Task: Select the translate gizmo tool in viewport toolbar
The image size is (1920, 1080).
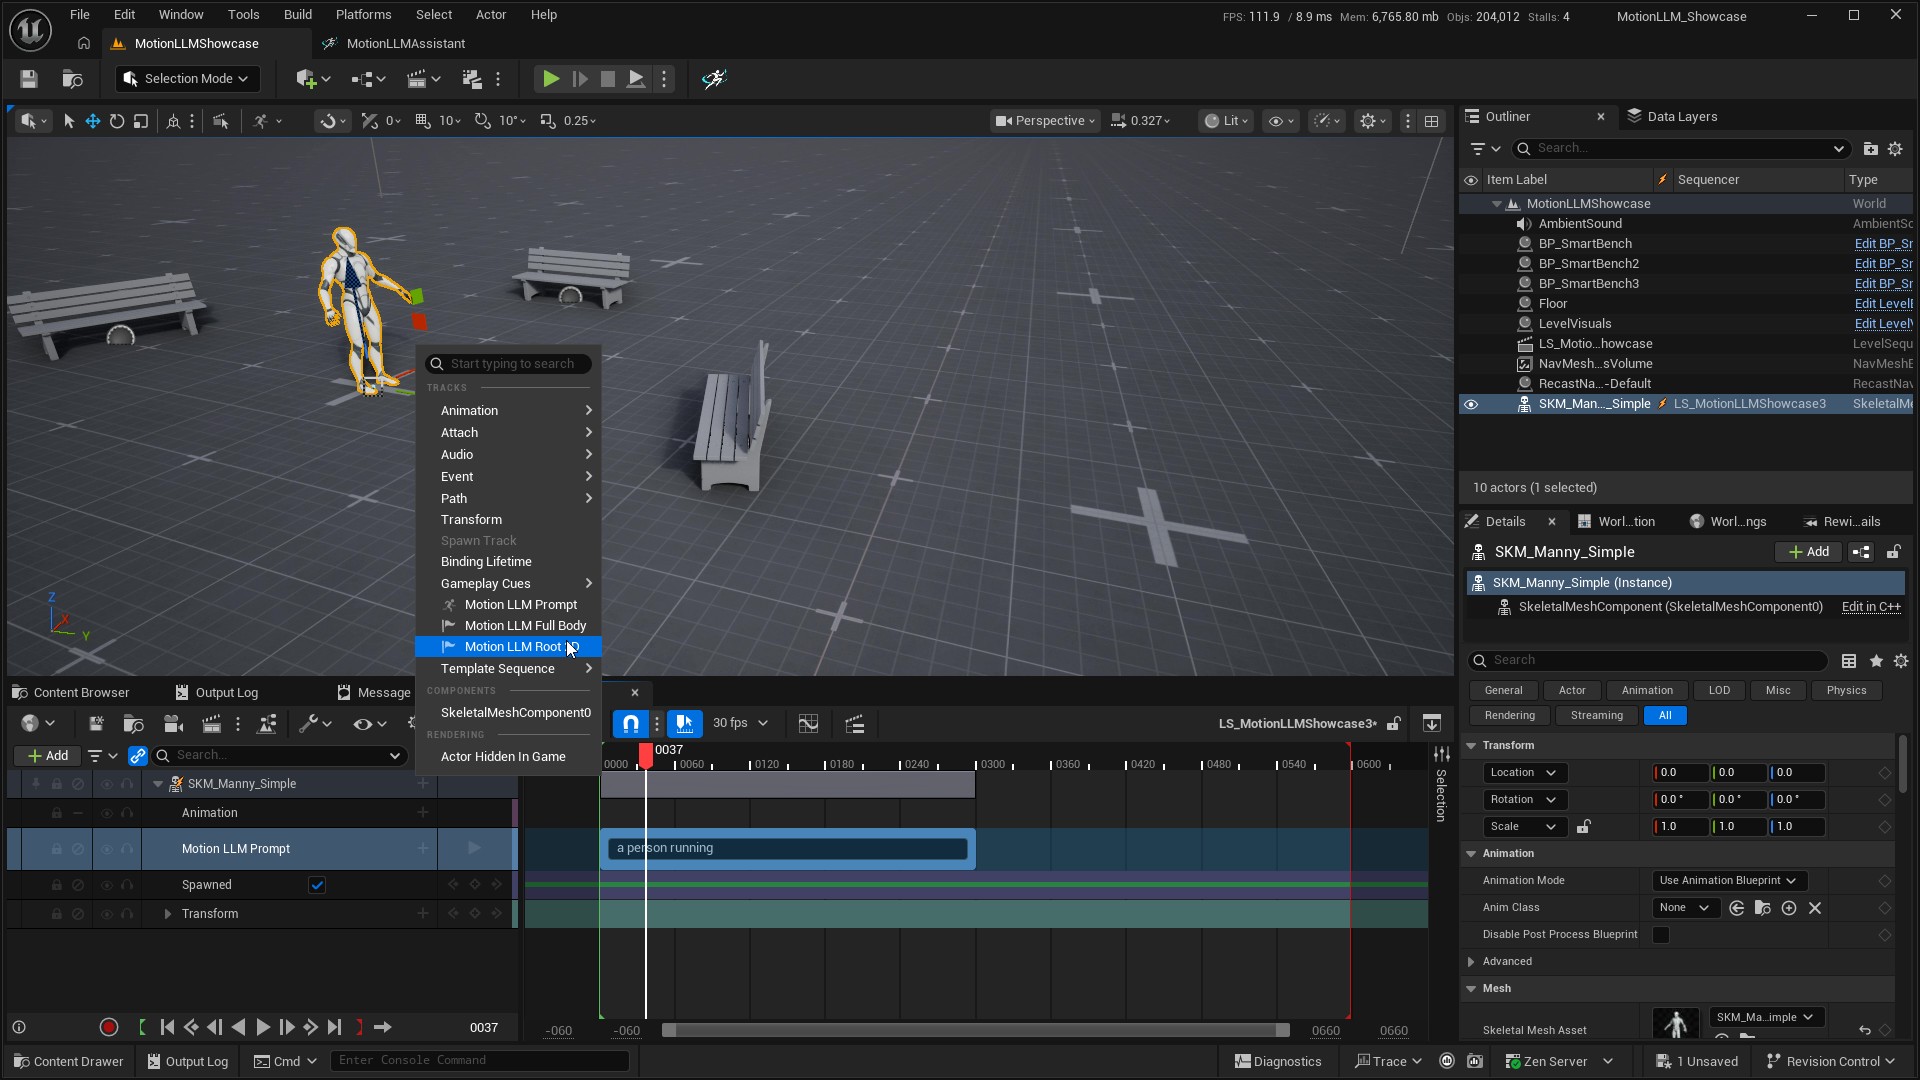Action: (x=92, y=121)
